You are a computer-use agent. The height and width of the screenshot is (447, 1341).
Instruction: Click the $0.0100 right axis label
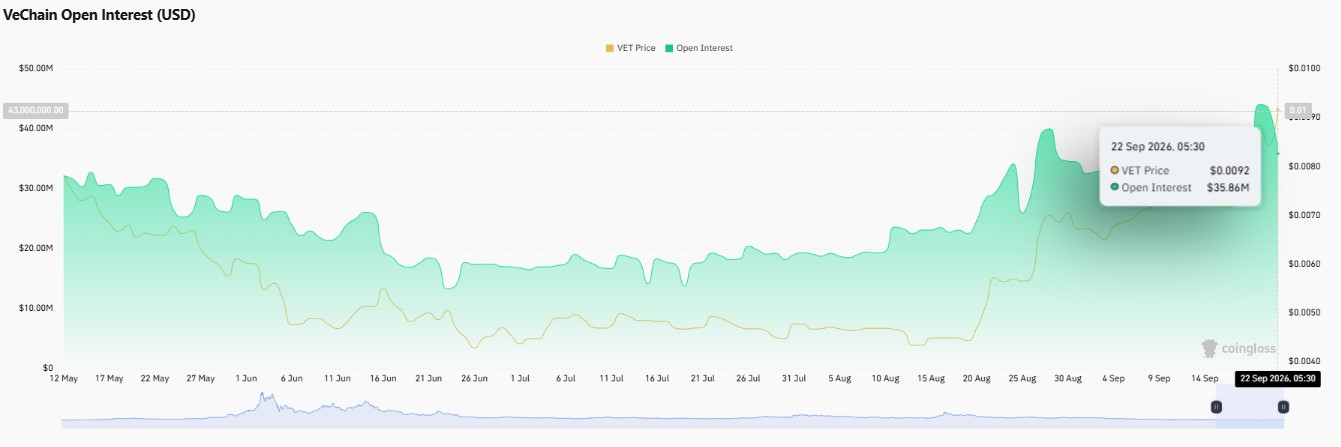coord(1306,68)
